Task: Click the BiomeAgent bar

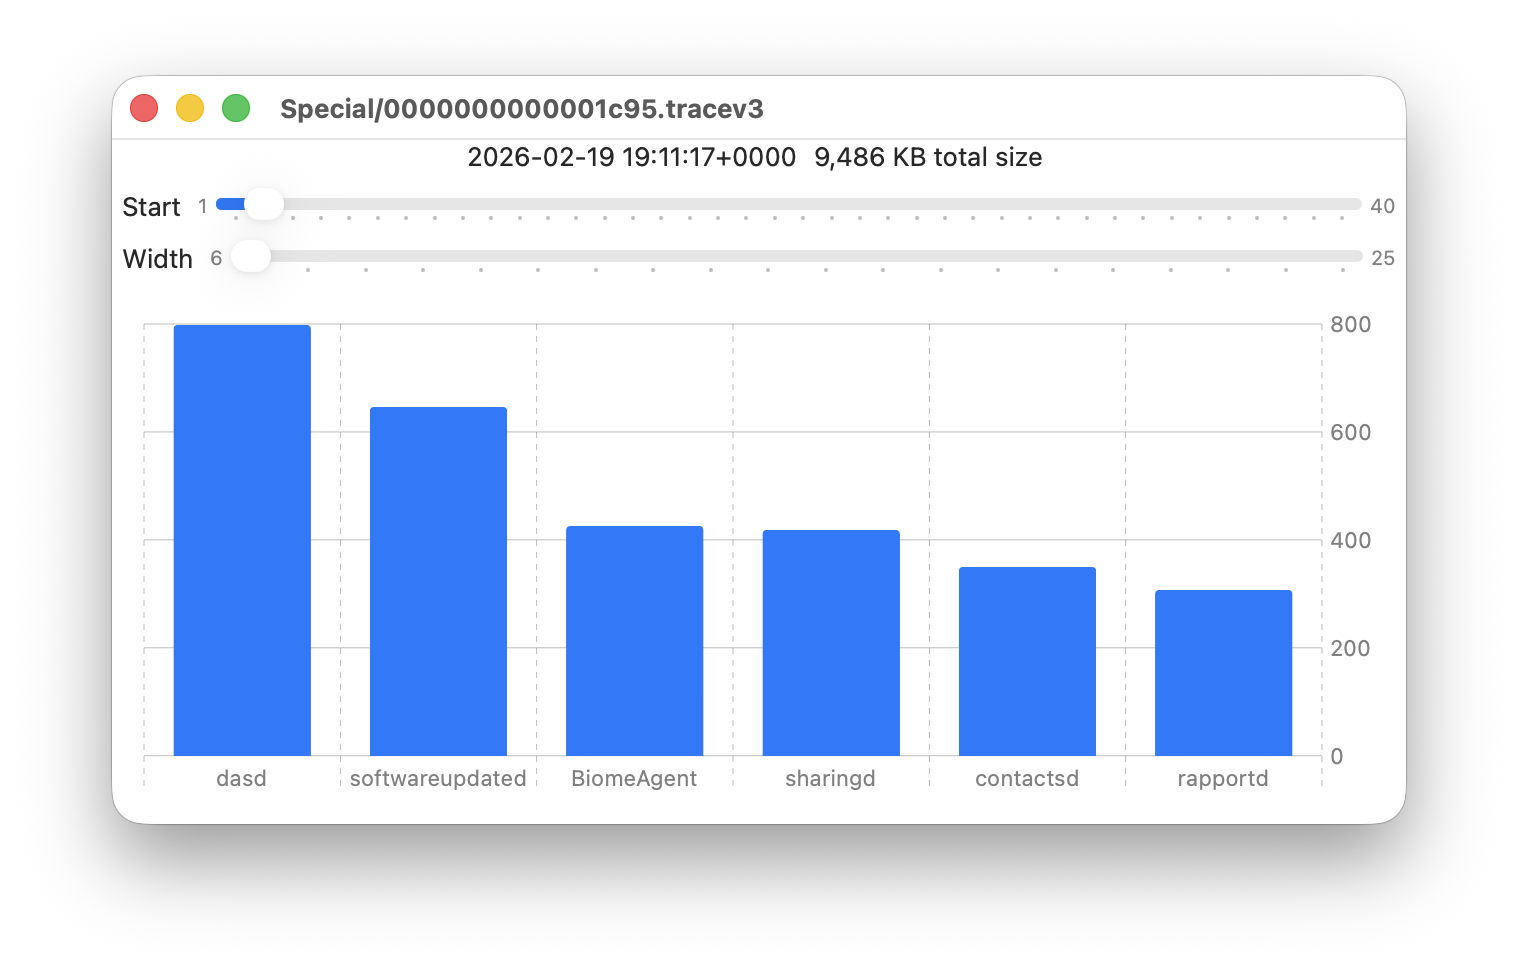Action: tap(634, 640)
